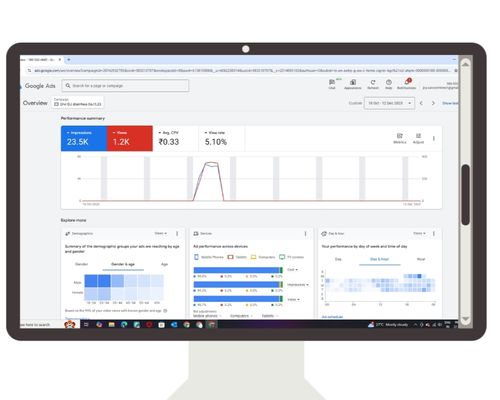Image resolution: width=500 pixels, height=400 pixels.
Task: Toggle Mobile Phones legend checkbox
Action: click(x=197, y=257)
